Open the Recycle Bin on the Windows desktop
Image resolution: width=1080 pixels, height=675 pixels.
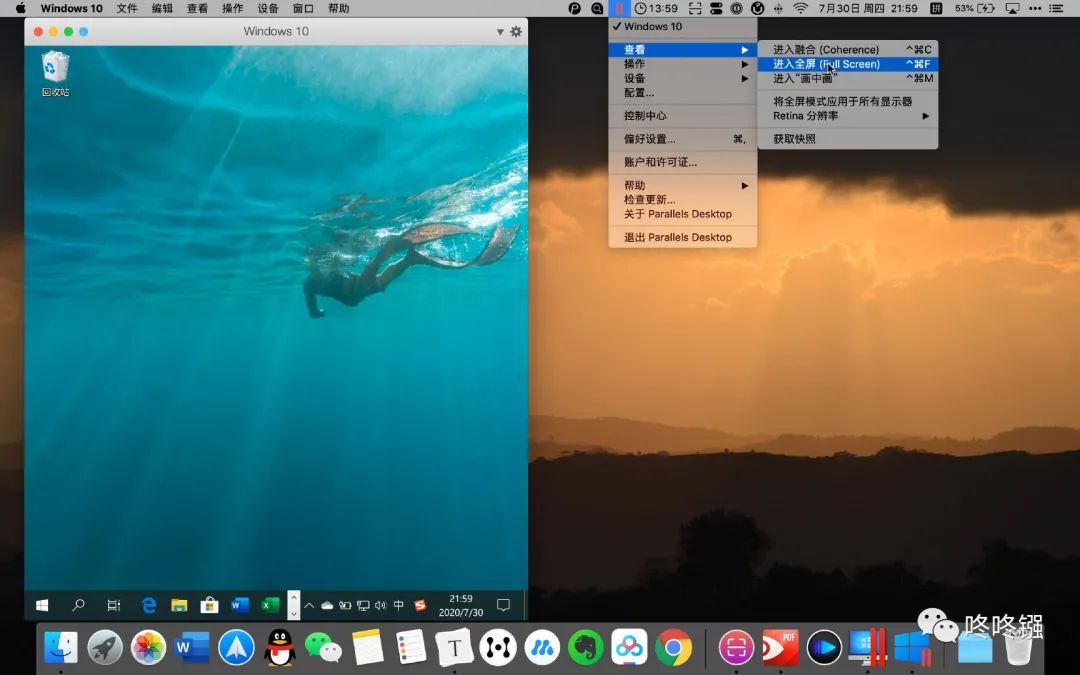[x=55, y=73]
